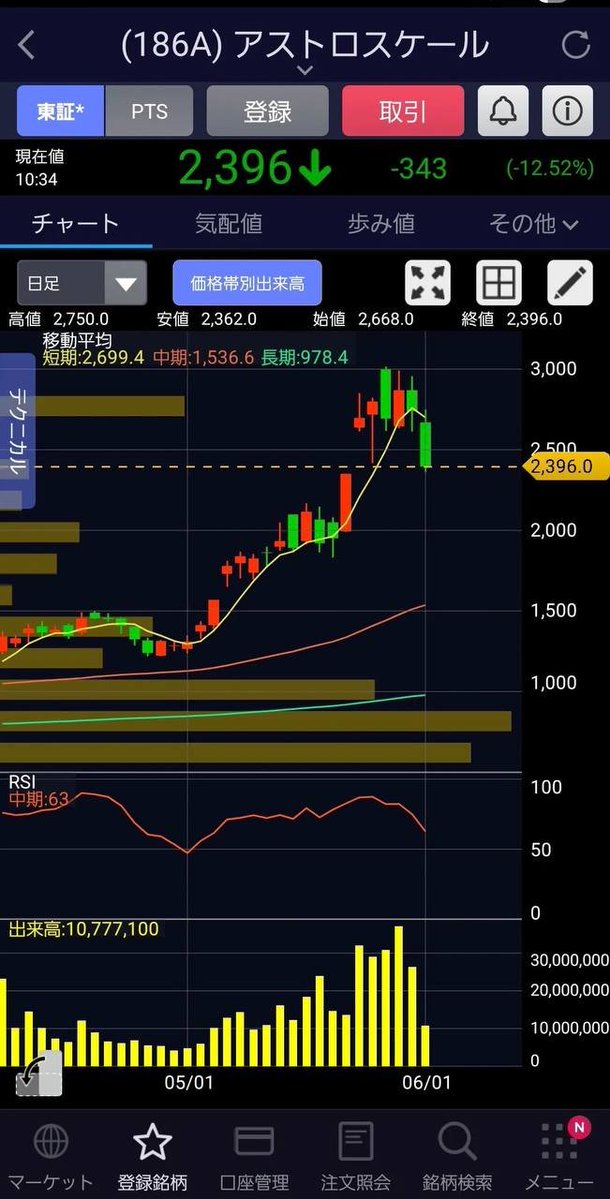Refresh the stock quote data

(x=575, y=45)
